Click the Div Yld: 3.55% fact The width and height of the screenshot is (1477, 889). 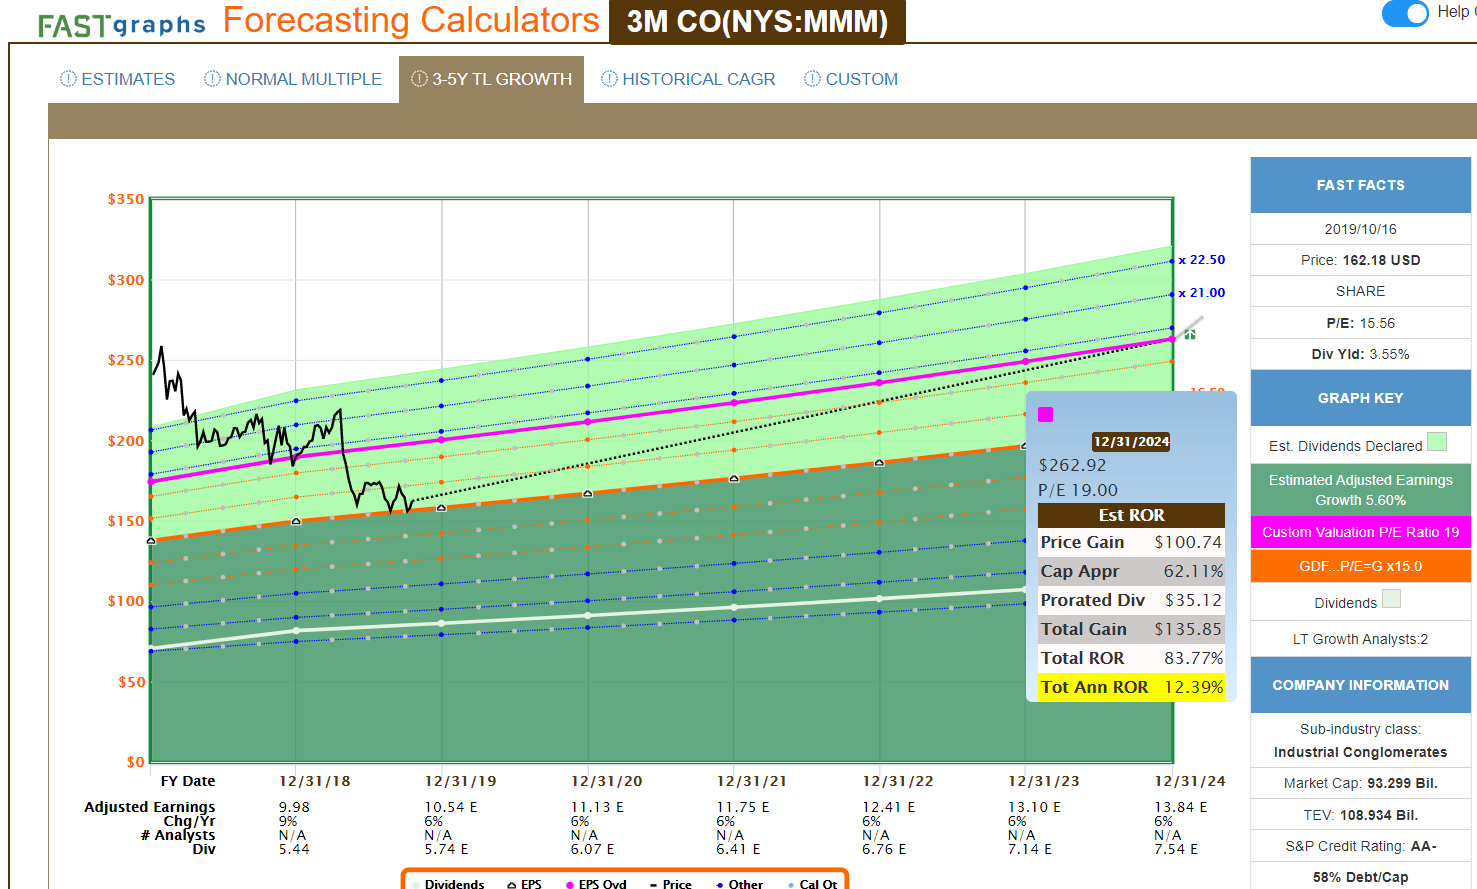[x=1360, y=354]
